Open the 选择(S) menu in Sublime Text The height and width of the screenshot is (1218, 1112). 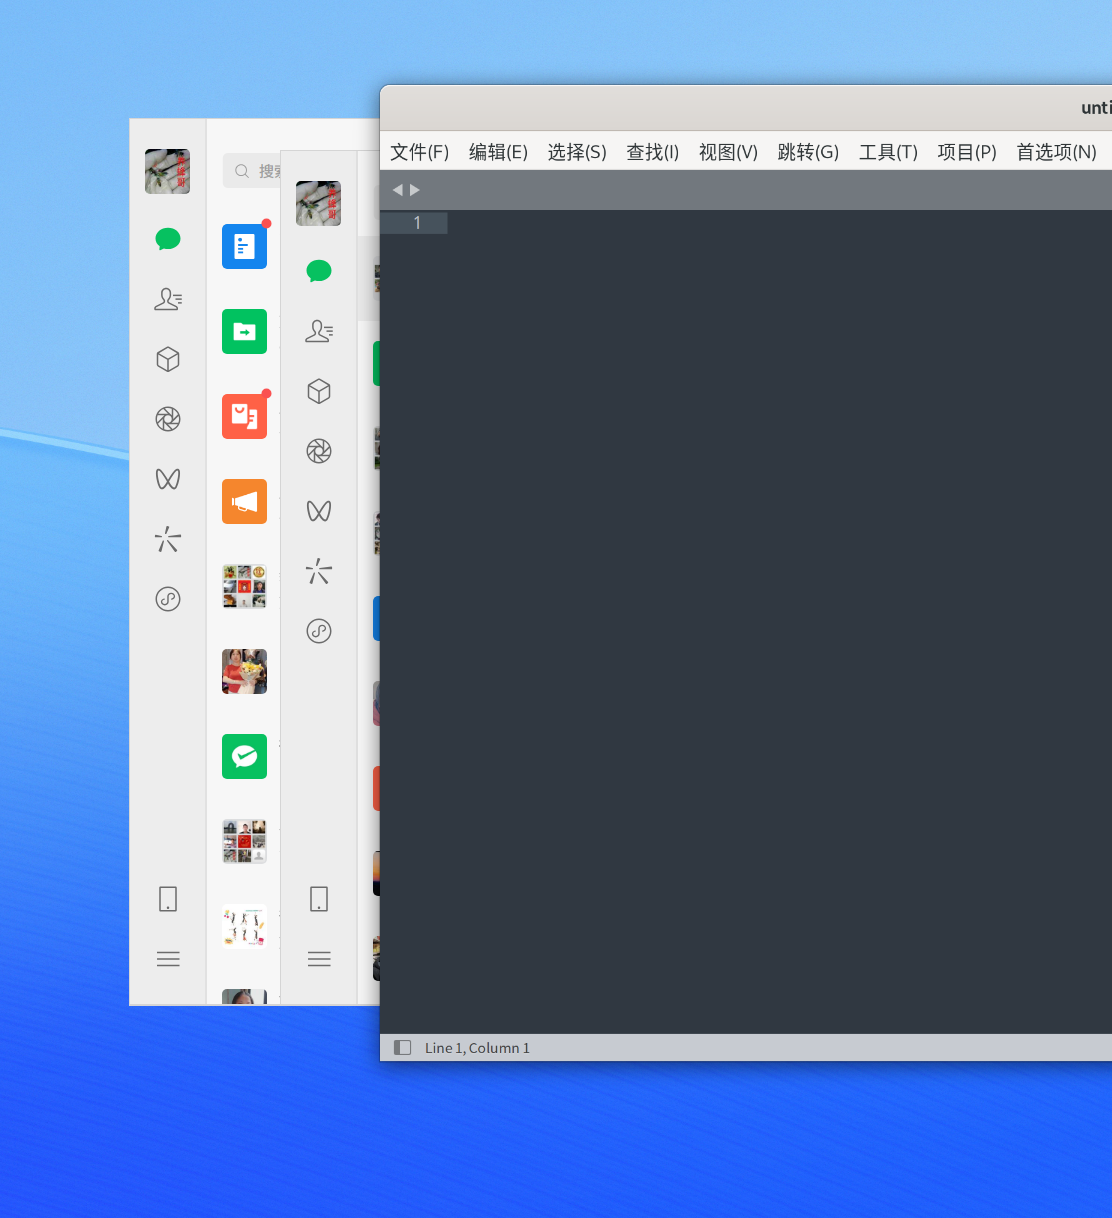coord(577,152)
